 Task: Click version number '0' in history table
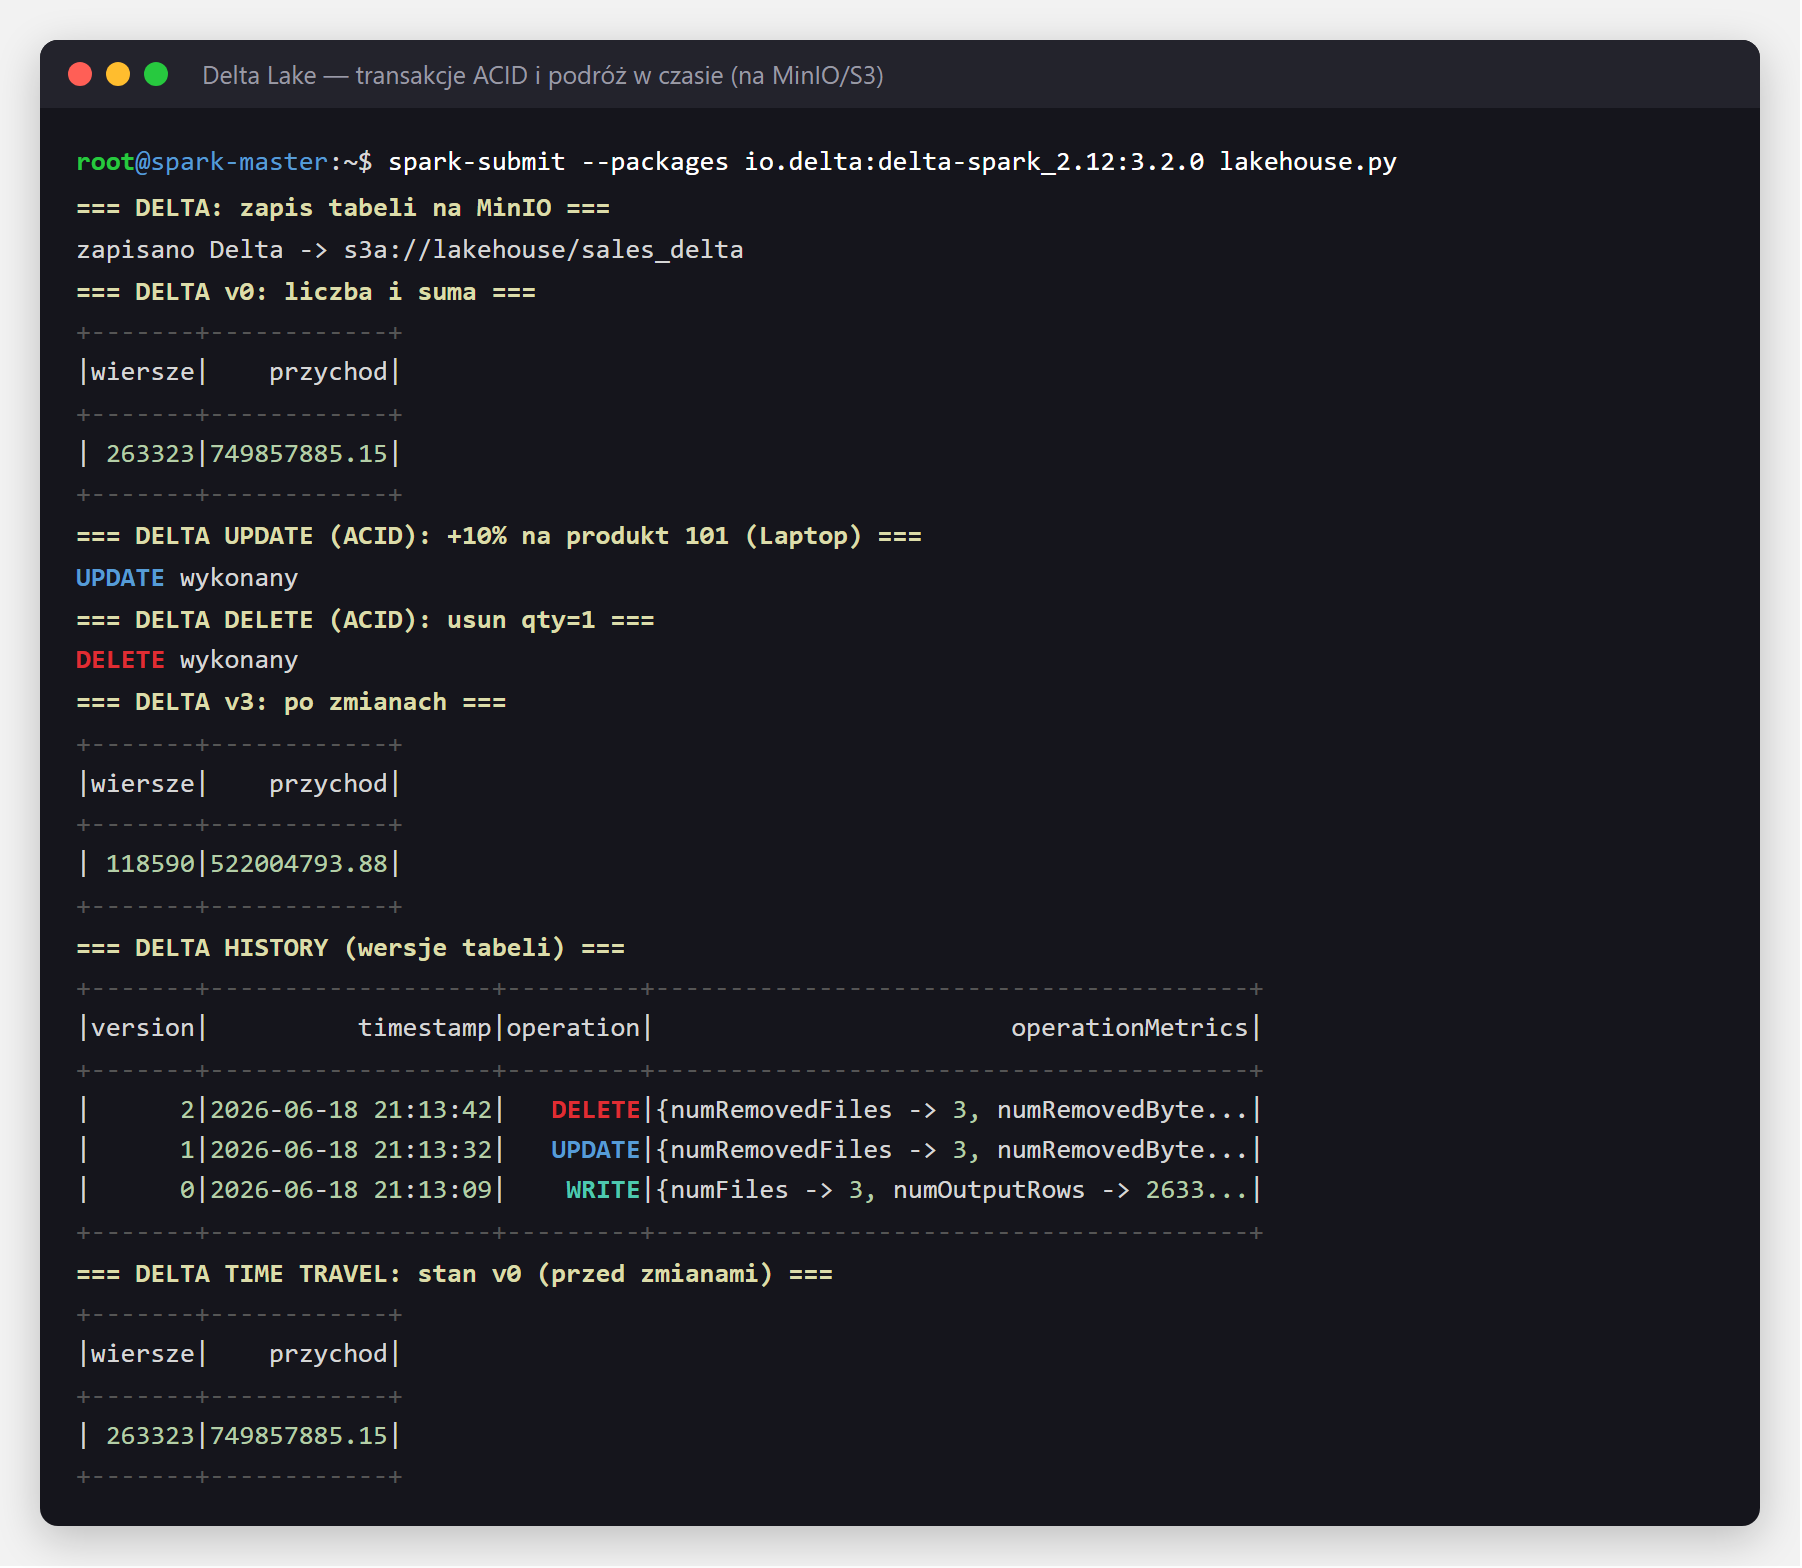click(187, 1190)
